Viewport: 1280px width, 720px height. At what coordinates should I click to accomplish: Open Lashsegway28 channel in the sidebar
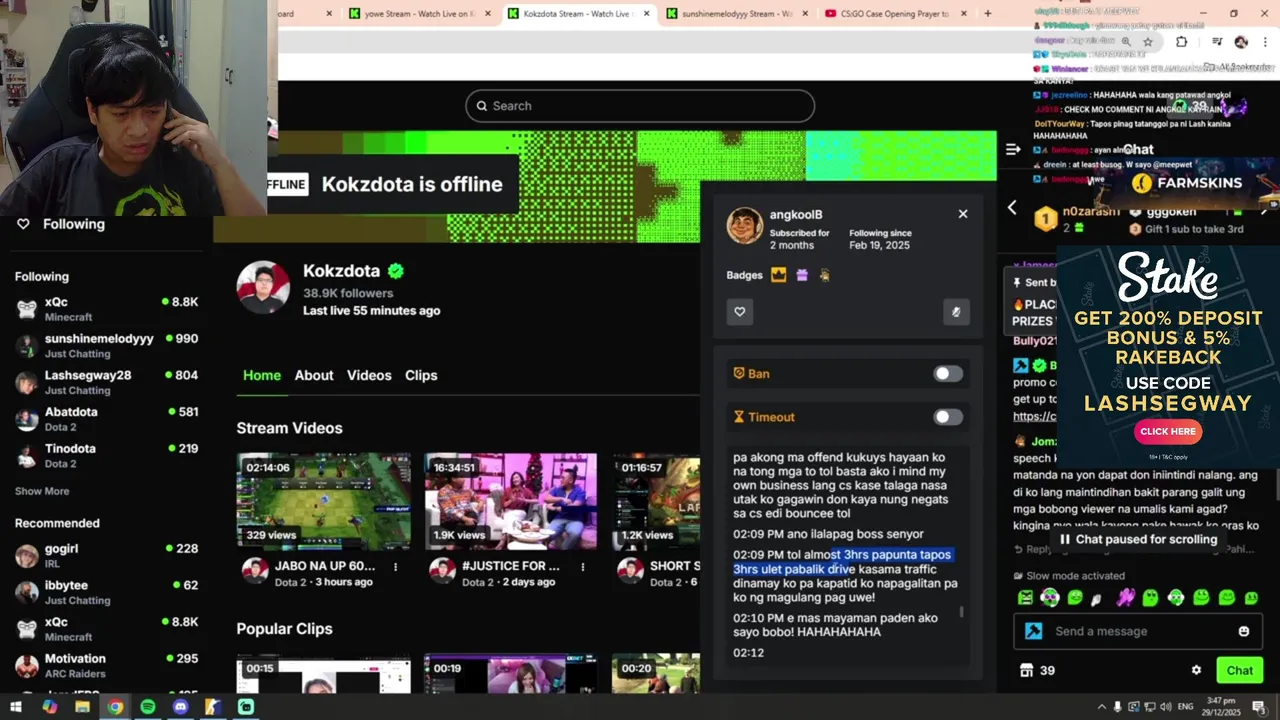pos(106,382)
